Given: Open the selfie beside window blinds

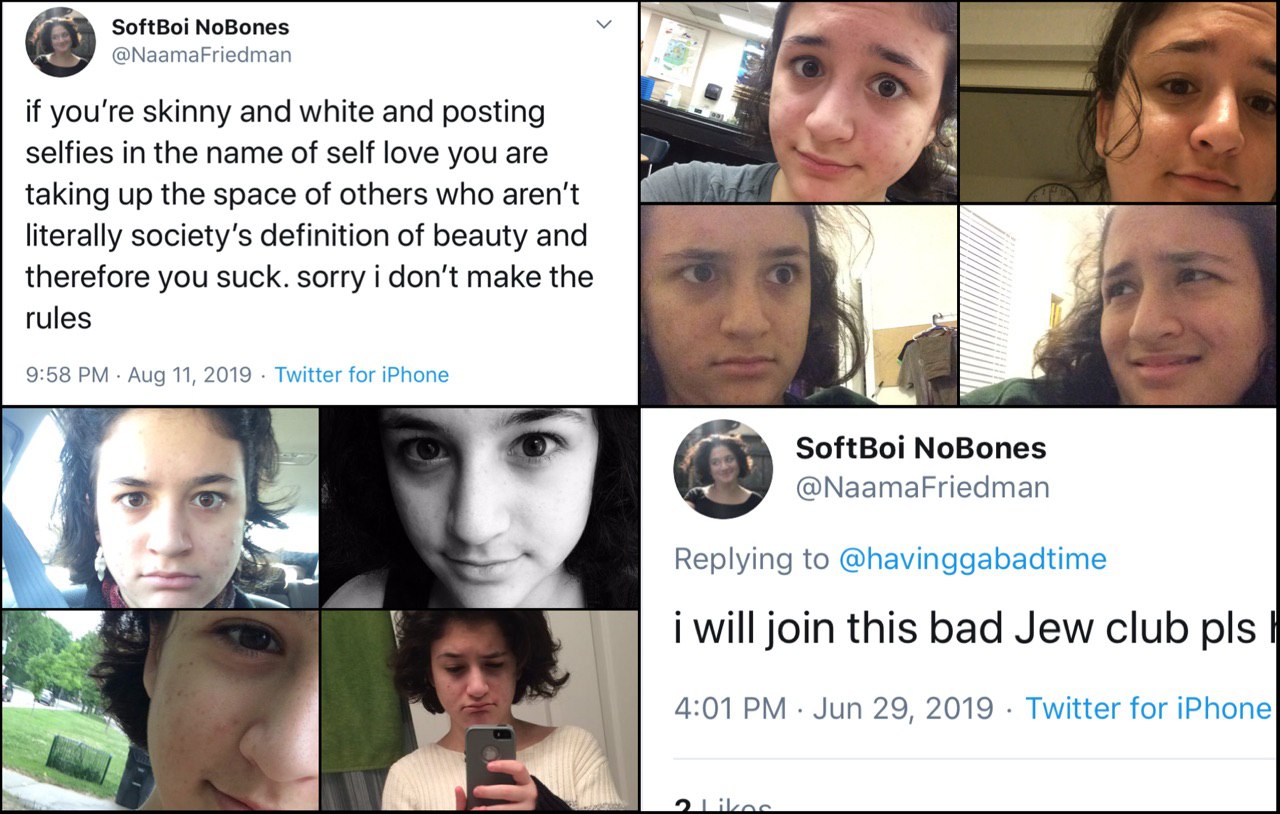Looking at the screenshot, I should point(1119,305).
